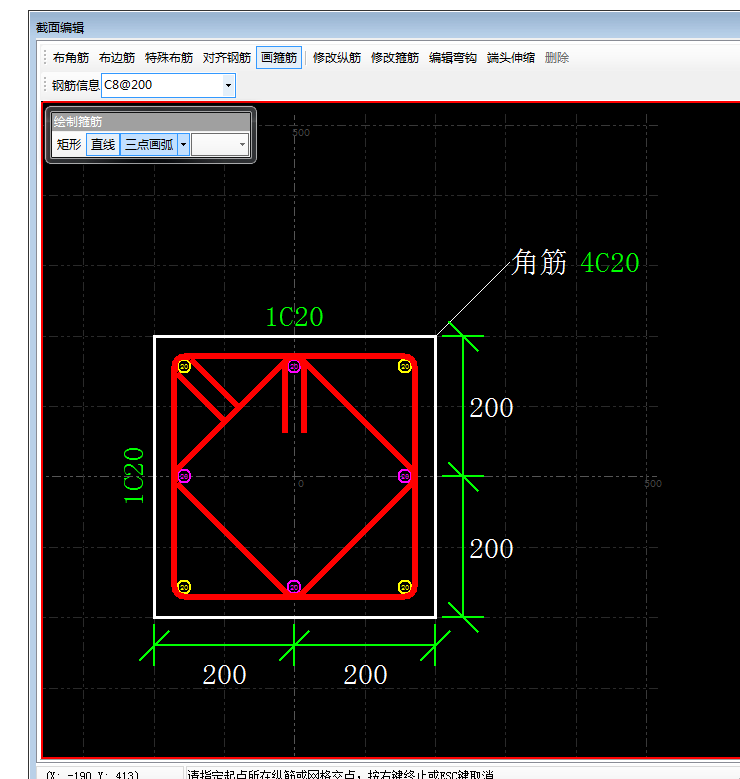Image resolution: width=740 pixels, height=779 pixels.
Task: Click the 1C20 label above the section
Action: [295, 317]
